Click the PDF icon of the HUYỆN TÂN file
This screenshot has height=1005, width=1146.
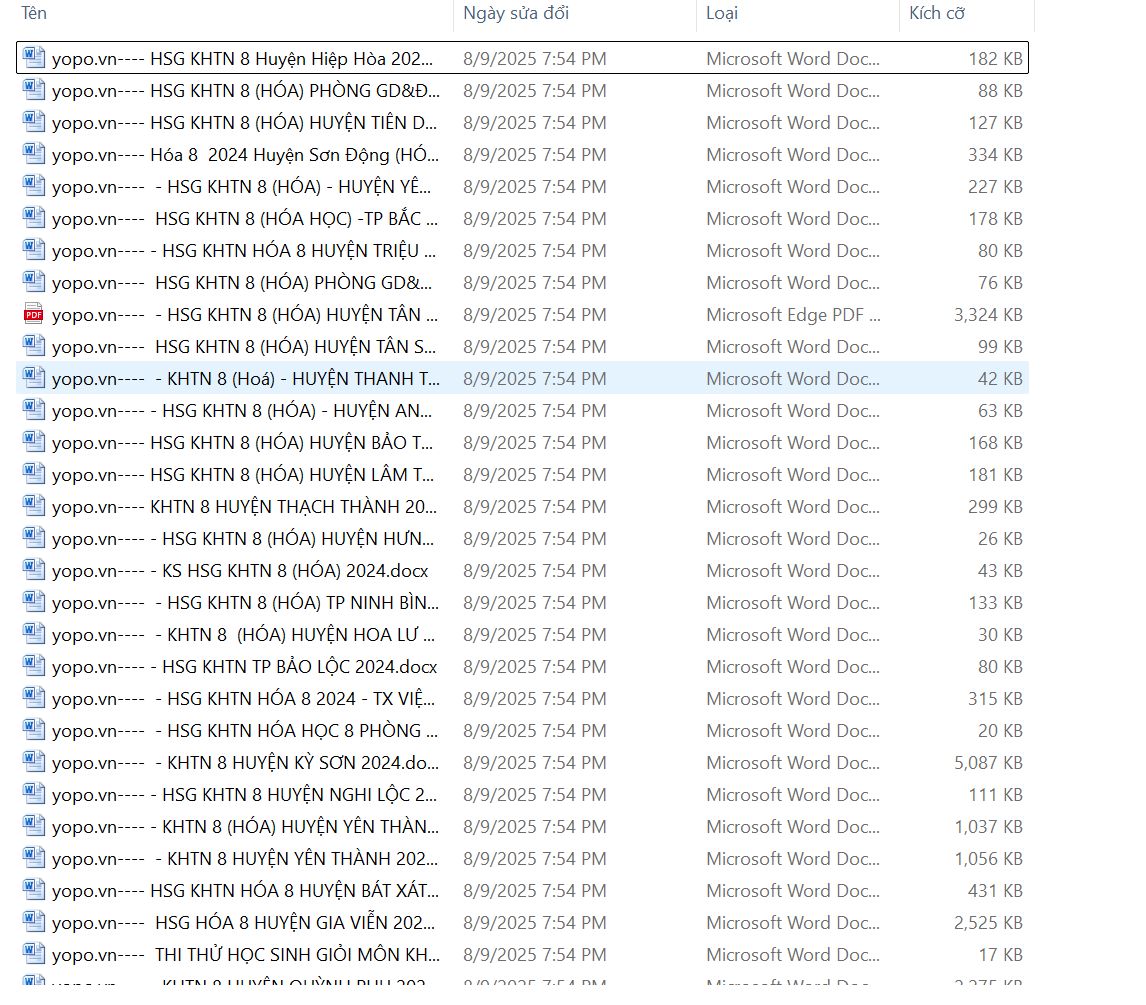coord(34,314)
